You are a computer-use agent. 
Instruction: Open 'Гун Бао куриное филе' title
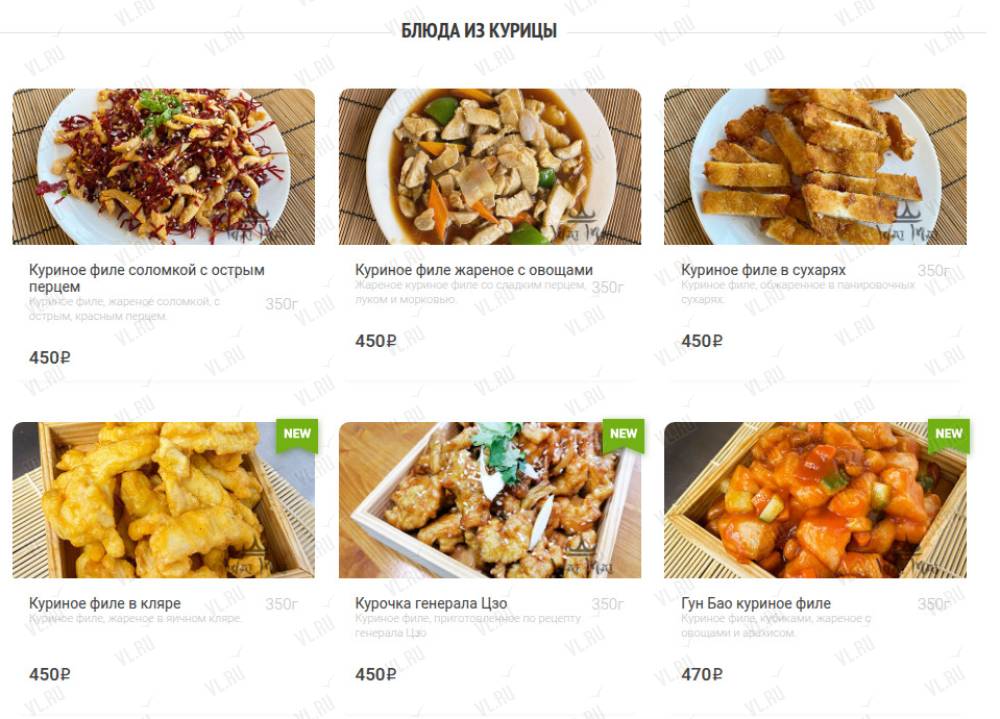click(x=756, y=603)
